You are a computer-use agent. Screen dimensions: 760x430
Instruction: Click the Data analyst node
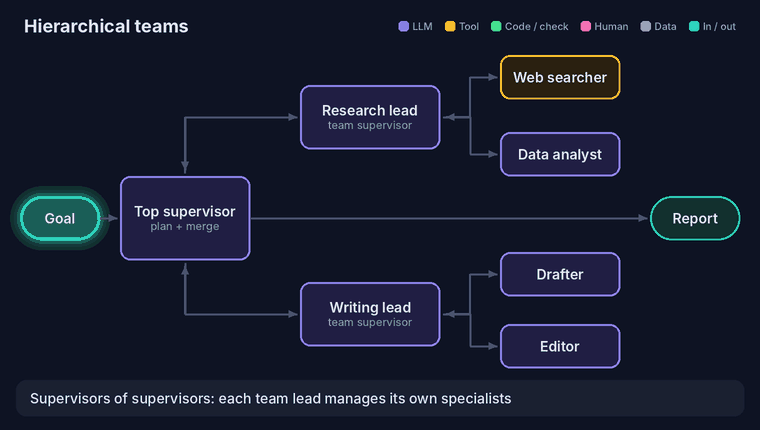[x=560, y=154]
